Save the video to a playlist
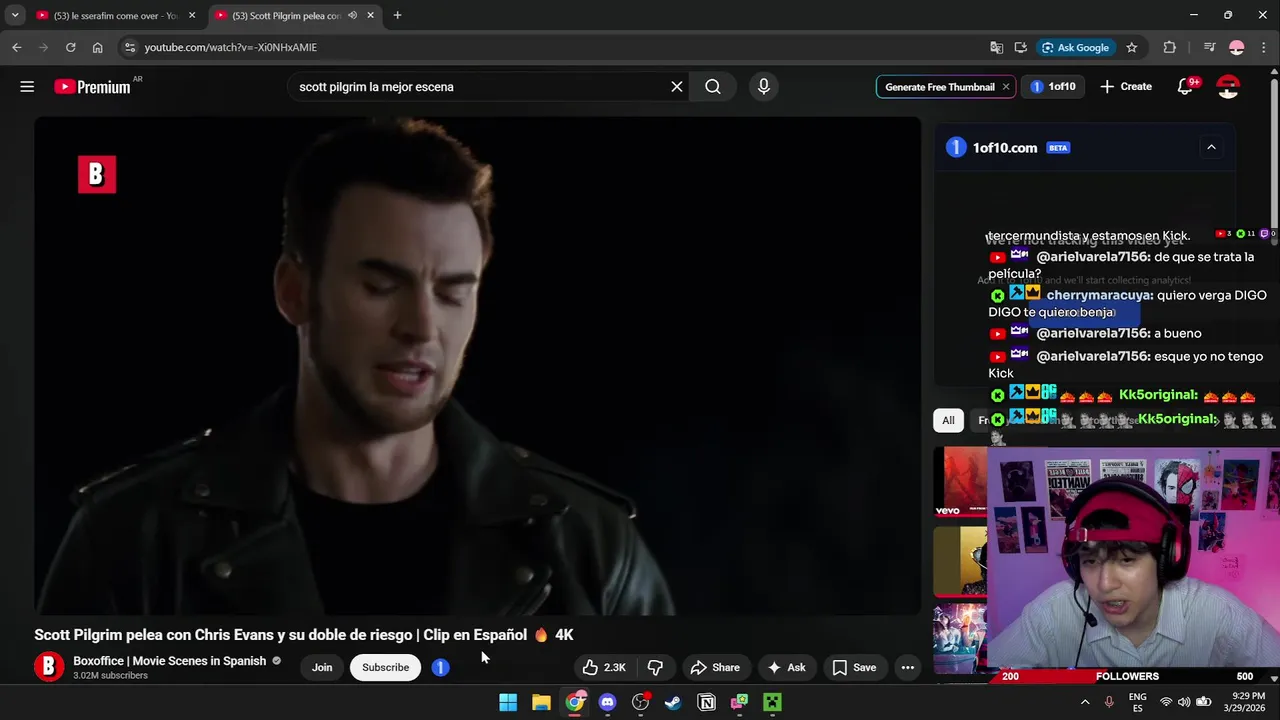Screen dimensions: 1280x720 coord(854,667)
